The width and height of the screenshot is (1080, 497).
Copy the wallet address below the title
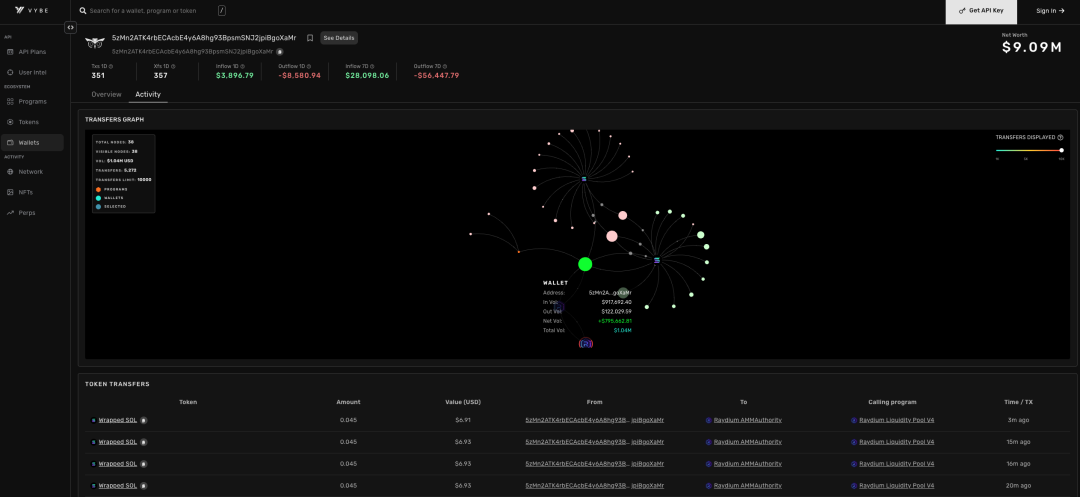280,51
